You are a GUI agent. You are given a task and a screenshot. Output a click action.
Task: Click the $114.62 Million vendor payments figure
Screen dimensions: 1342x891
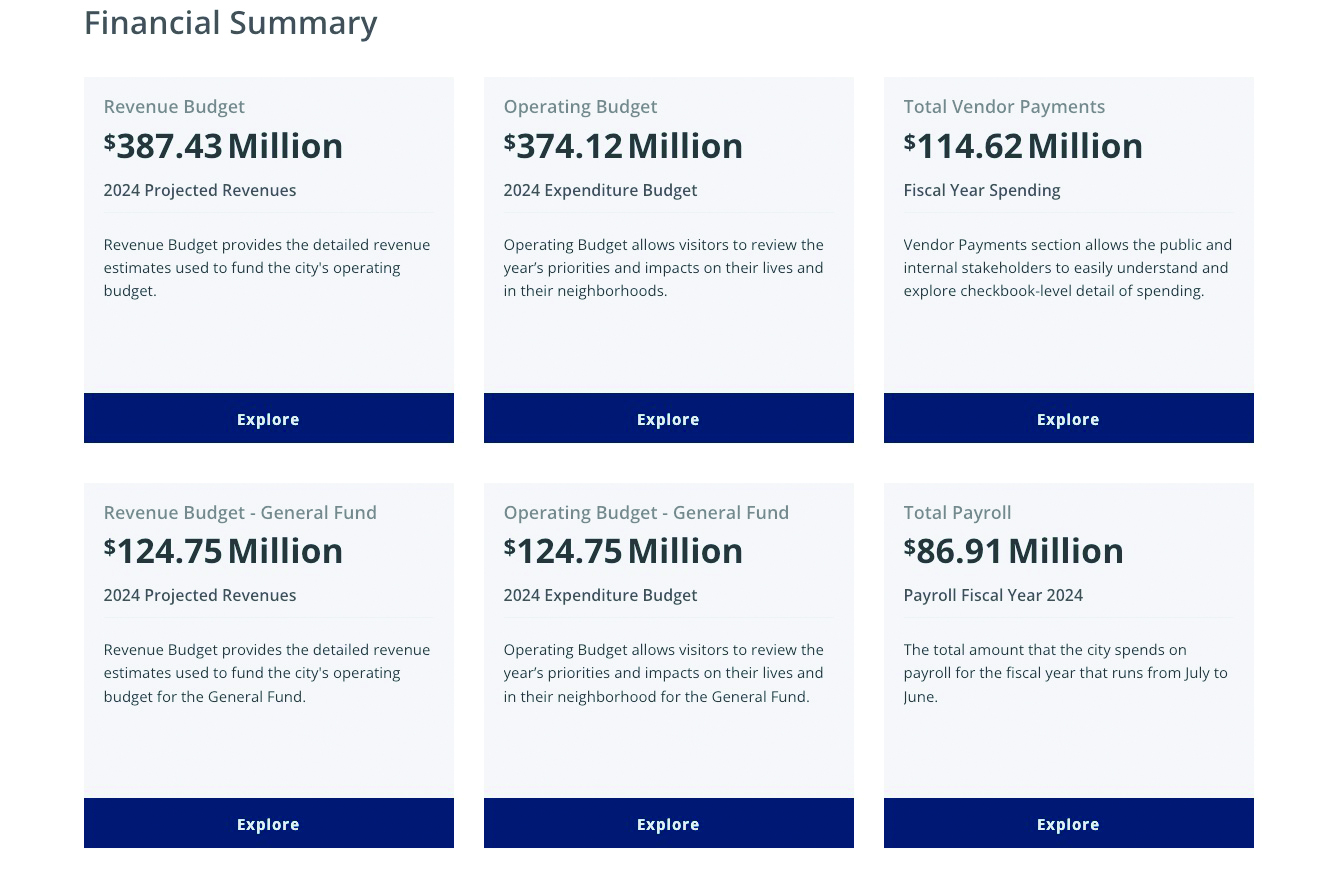click(x=1023, y=145)
